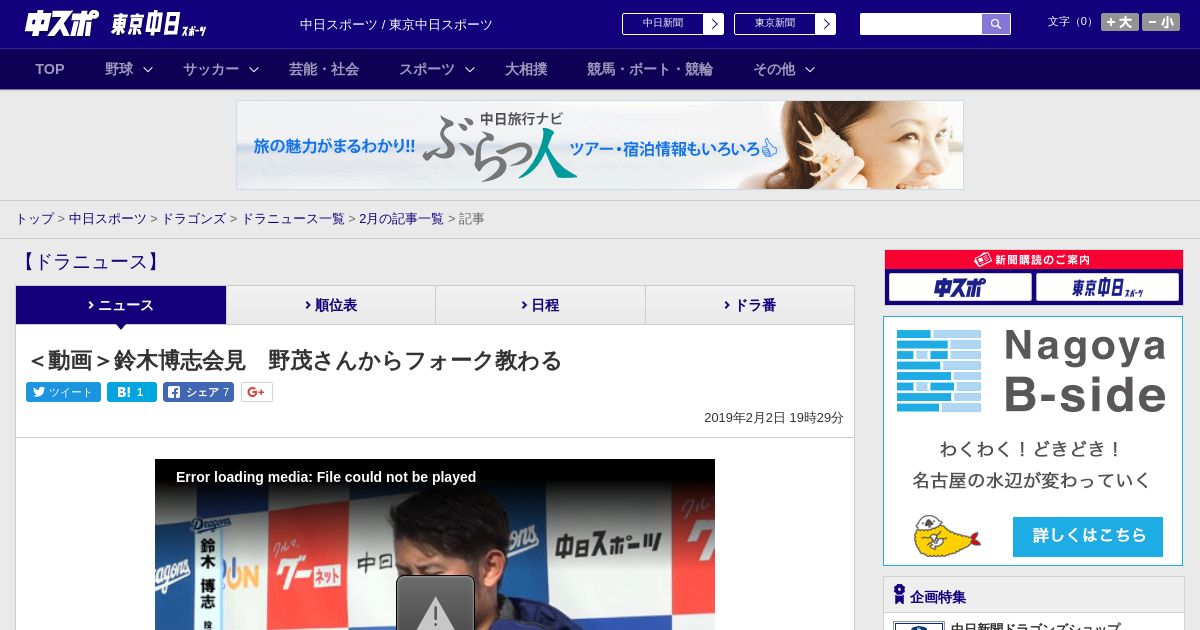Expand the 野球 navigation dropdown
This screenshot has height=630, width=1200.
pyautogui.click(x=129, y=69)
